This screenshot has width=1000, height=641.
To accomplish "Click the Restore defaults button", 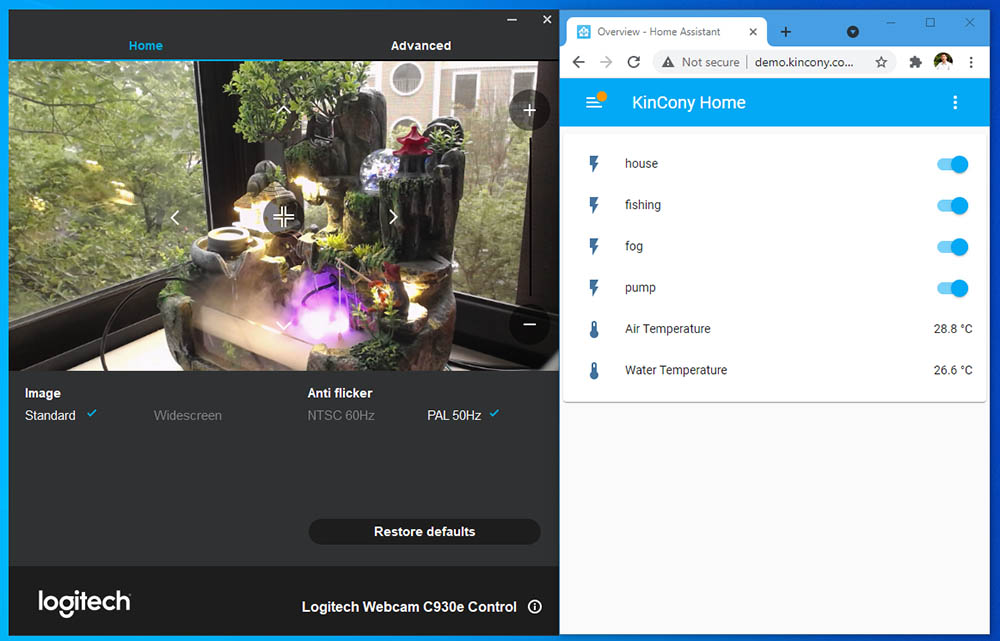I will (x=424, y=532).
